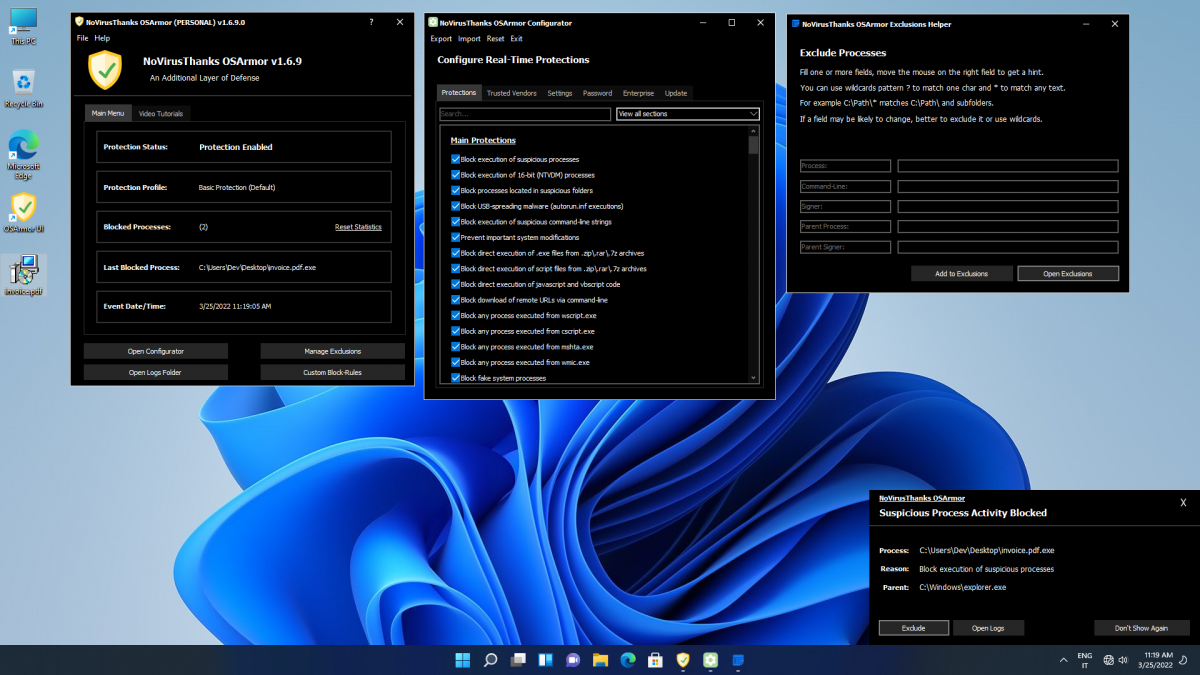Open the File menu in OSArmor
This screenshot has height=675, width=1200.
tap(83, 38)
